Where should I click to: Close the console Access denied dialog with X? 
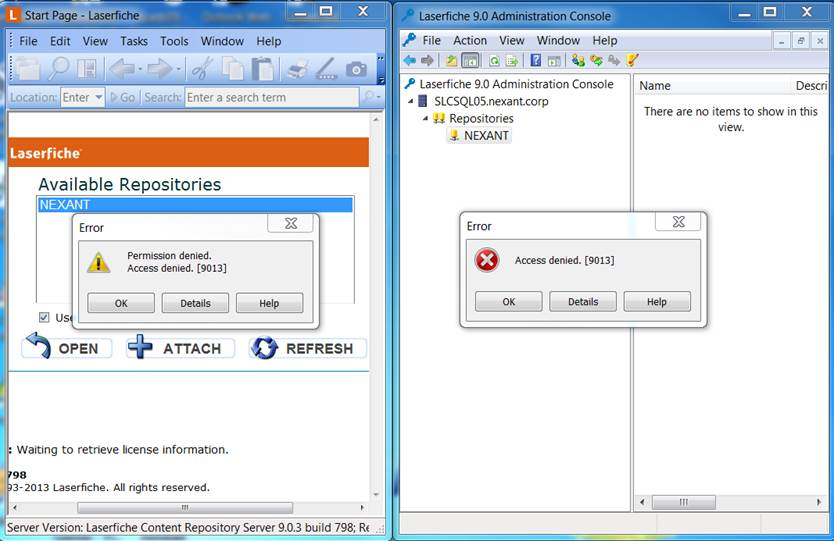(678, 222)
